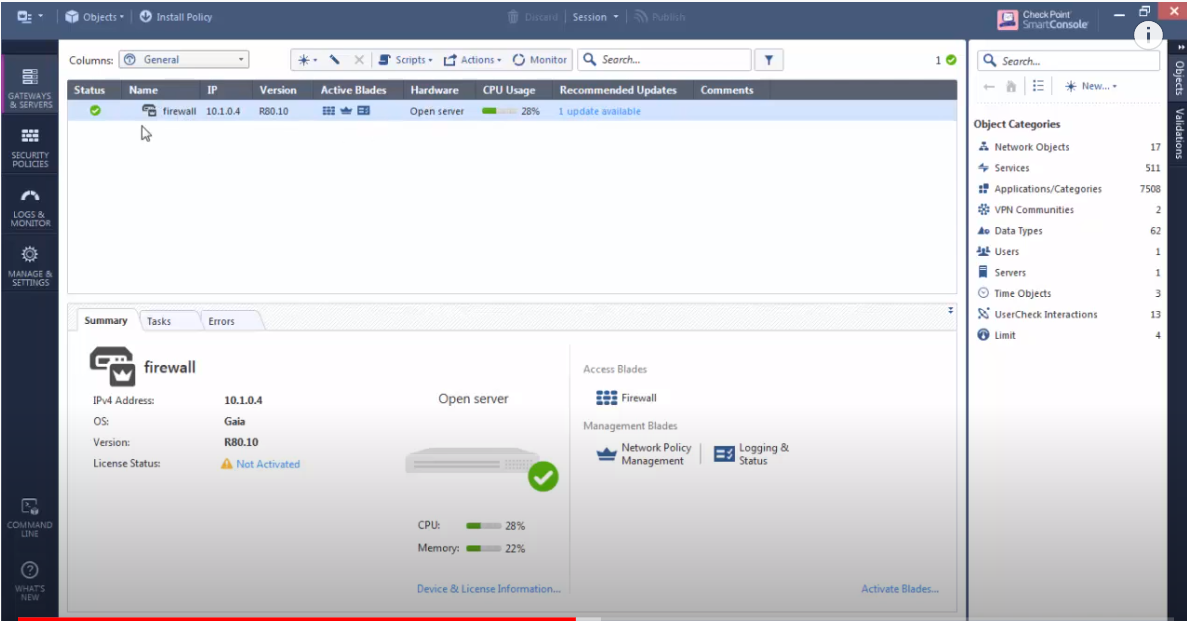Open the Session menu
Viewport: 1187px width, 621px height.
[x=595, y=17]
